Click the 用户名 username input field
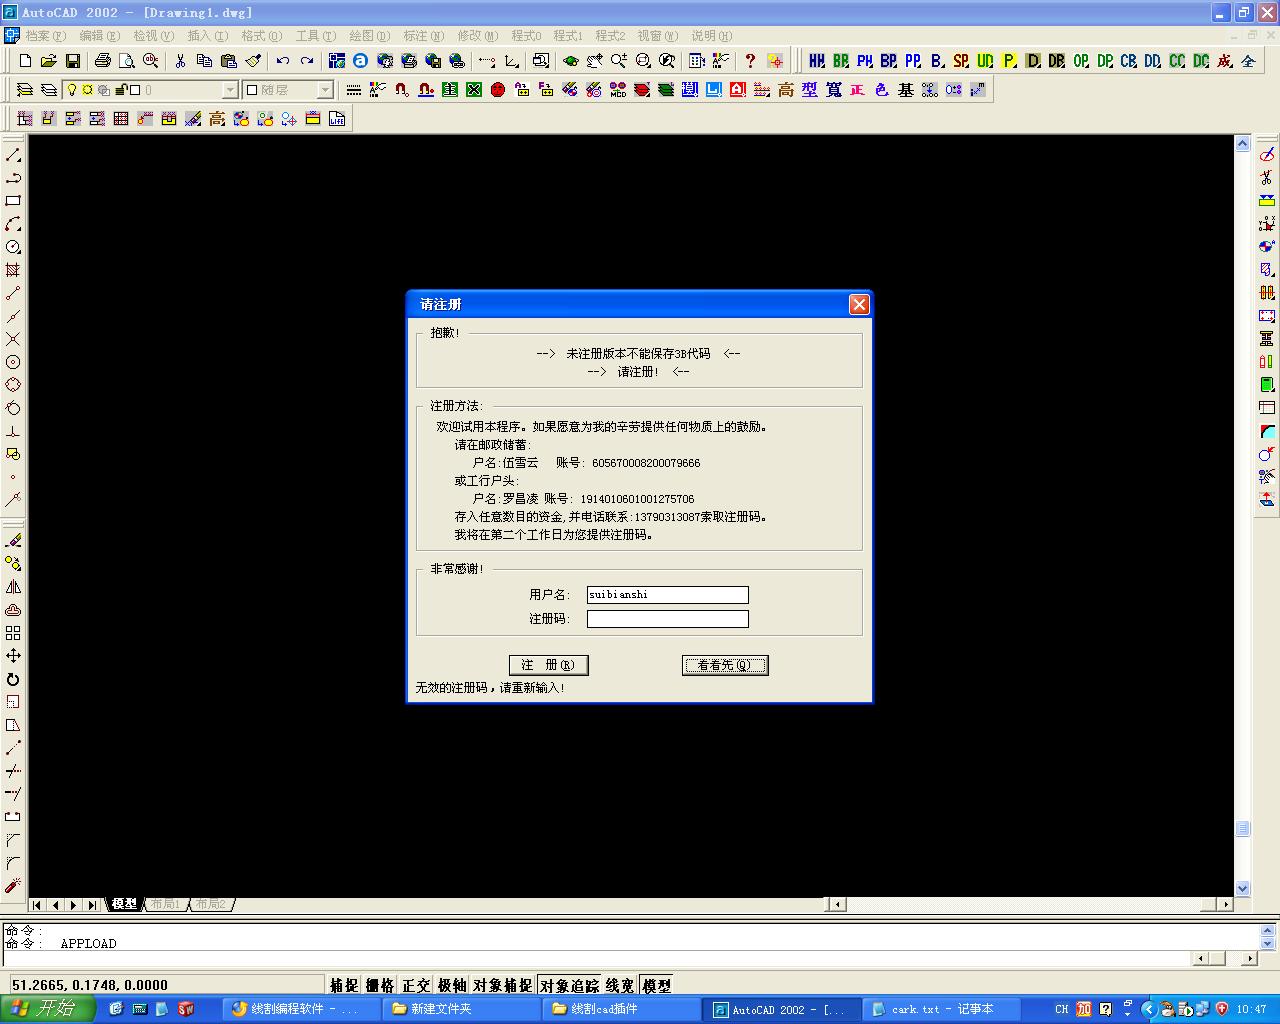This screenshot has width=1280, height=1024. [x=668, y=595]
